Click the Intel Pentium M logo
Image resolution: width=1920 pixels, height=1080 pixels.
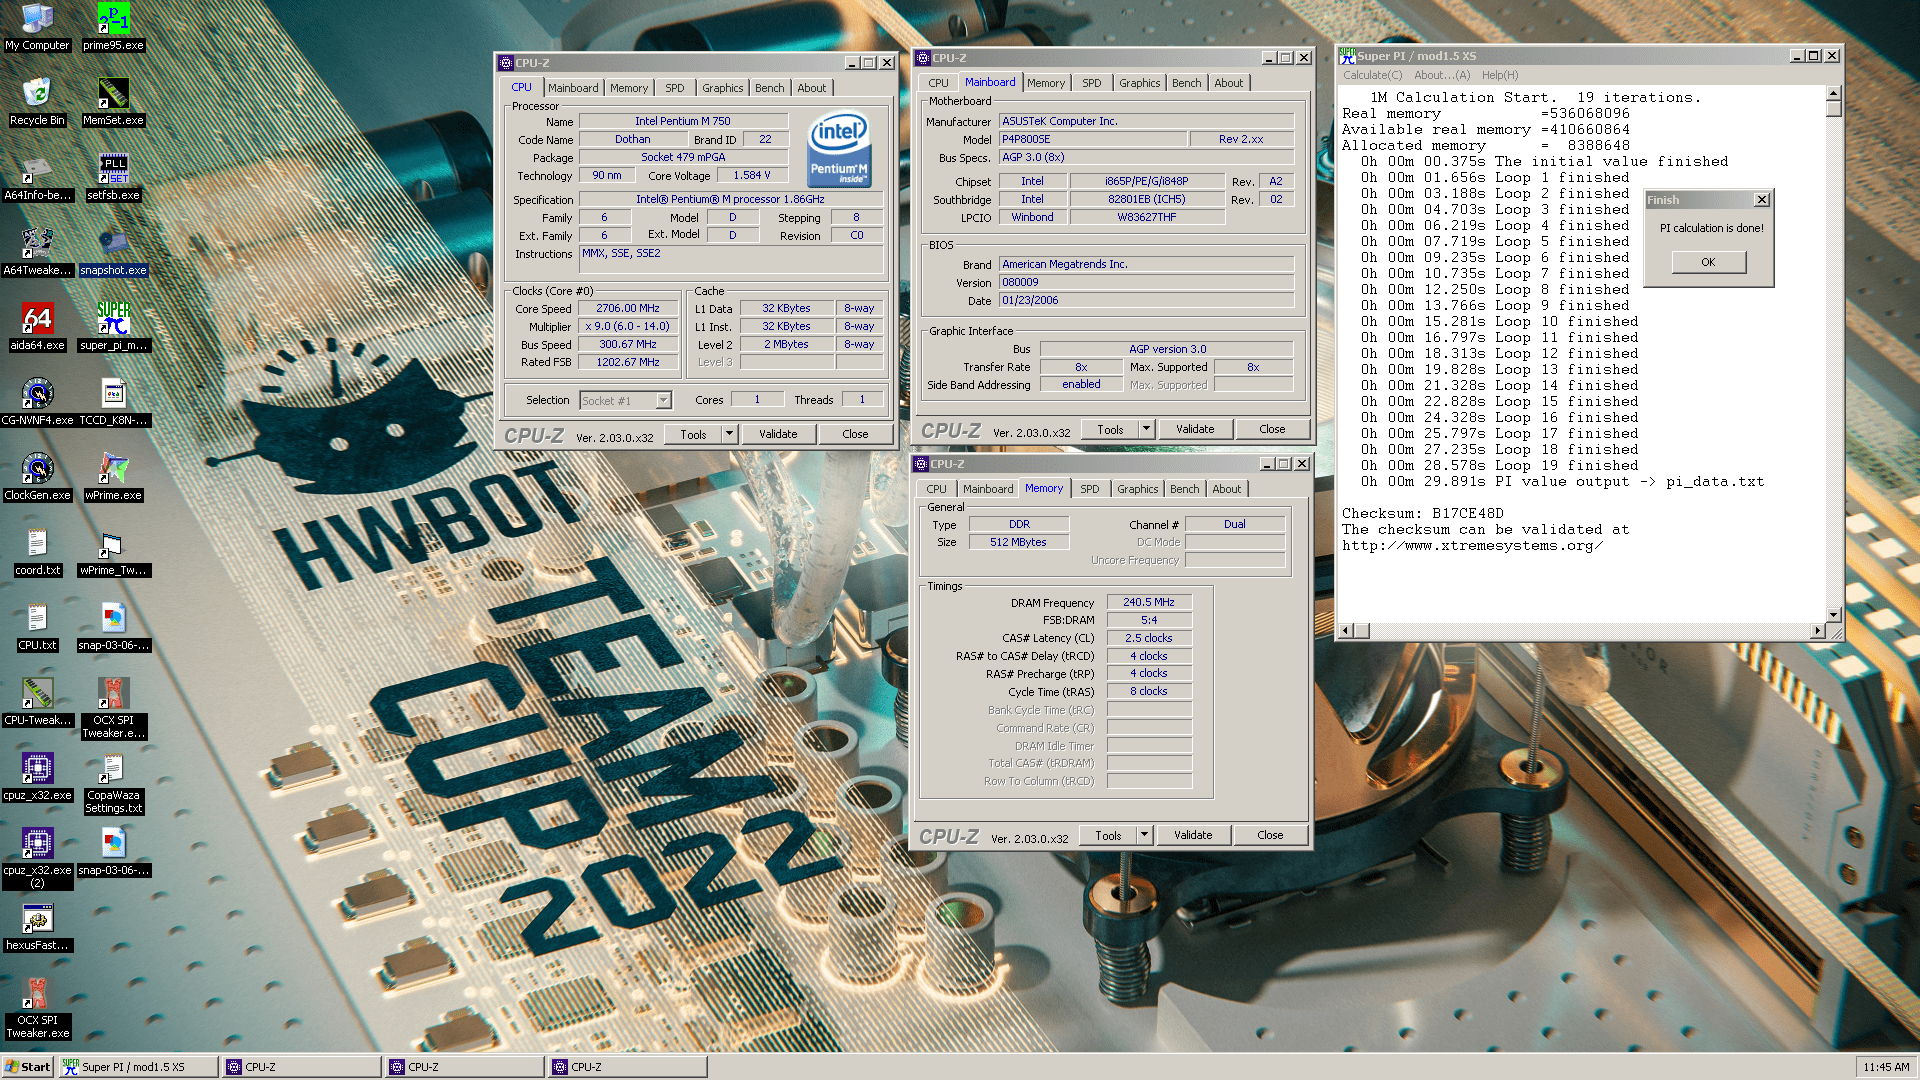[839, 149]
